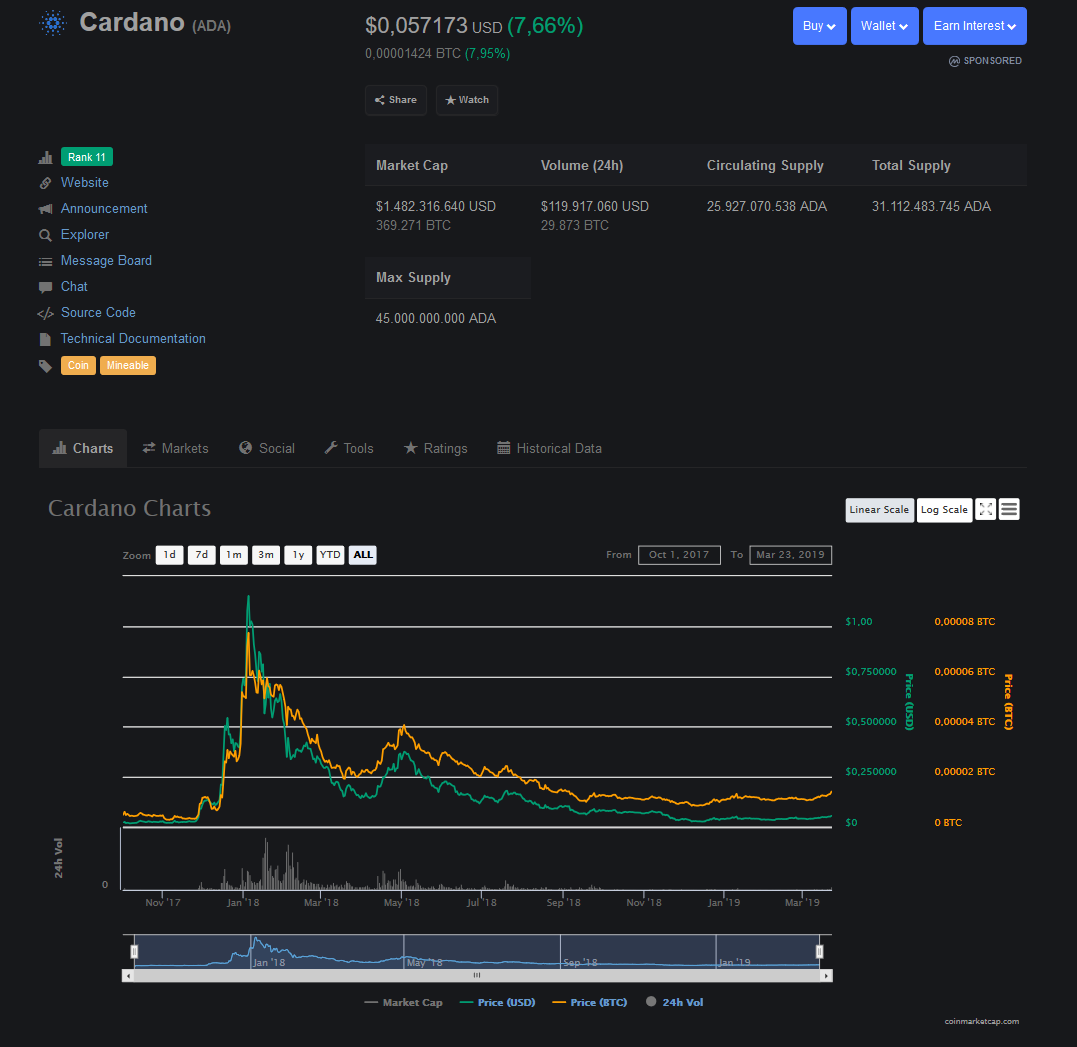Set chart zoom to 7d

pyautogui.click(x=202, y=555)
